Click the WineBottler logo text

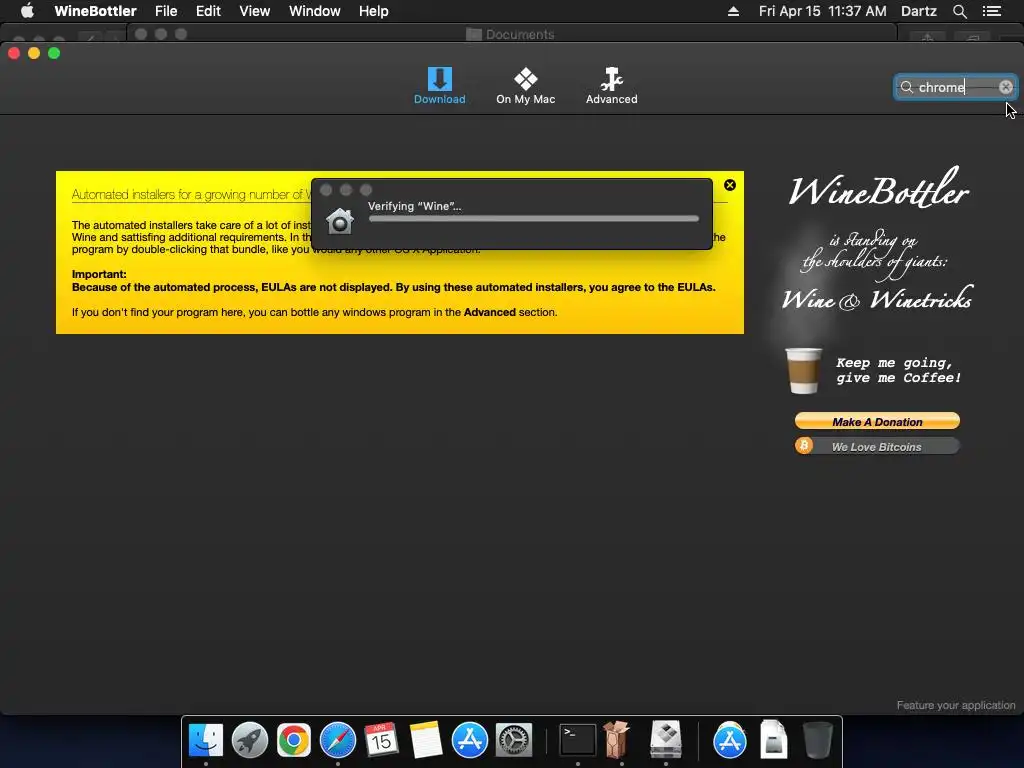tap(879, 188)
